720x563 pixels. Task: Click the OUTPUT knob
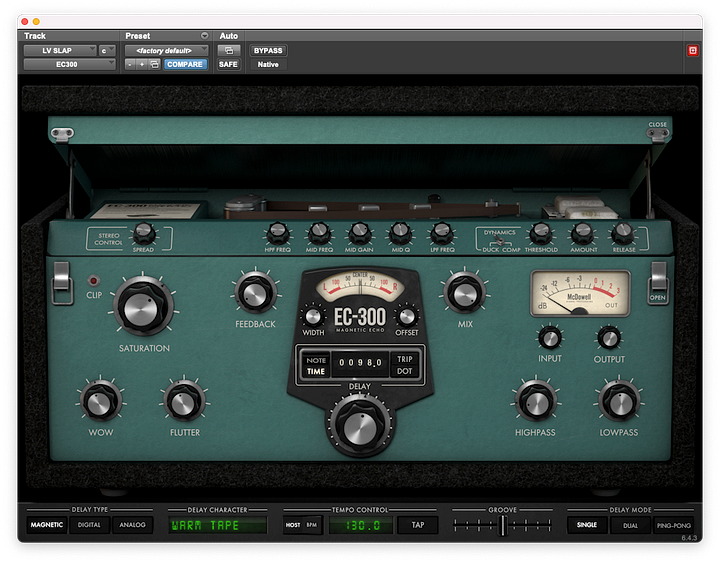click(x=609, y=338)
